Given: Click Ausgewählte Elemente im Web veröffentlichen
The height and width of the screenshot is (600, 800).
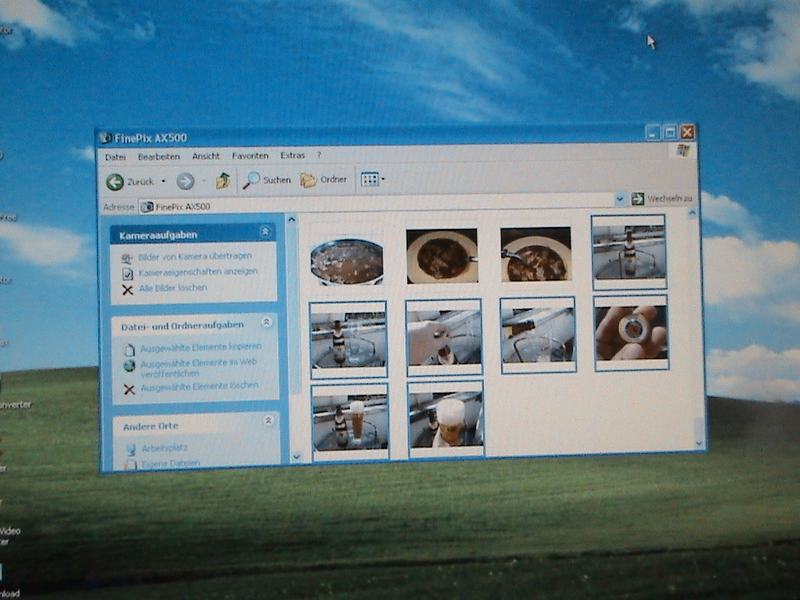Looking at the screenshot, I should tap(199, 368).
